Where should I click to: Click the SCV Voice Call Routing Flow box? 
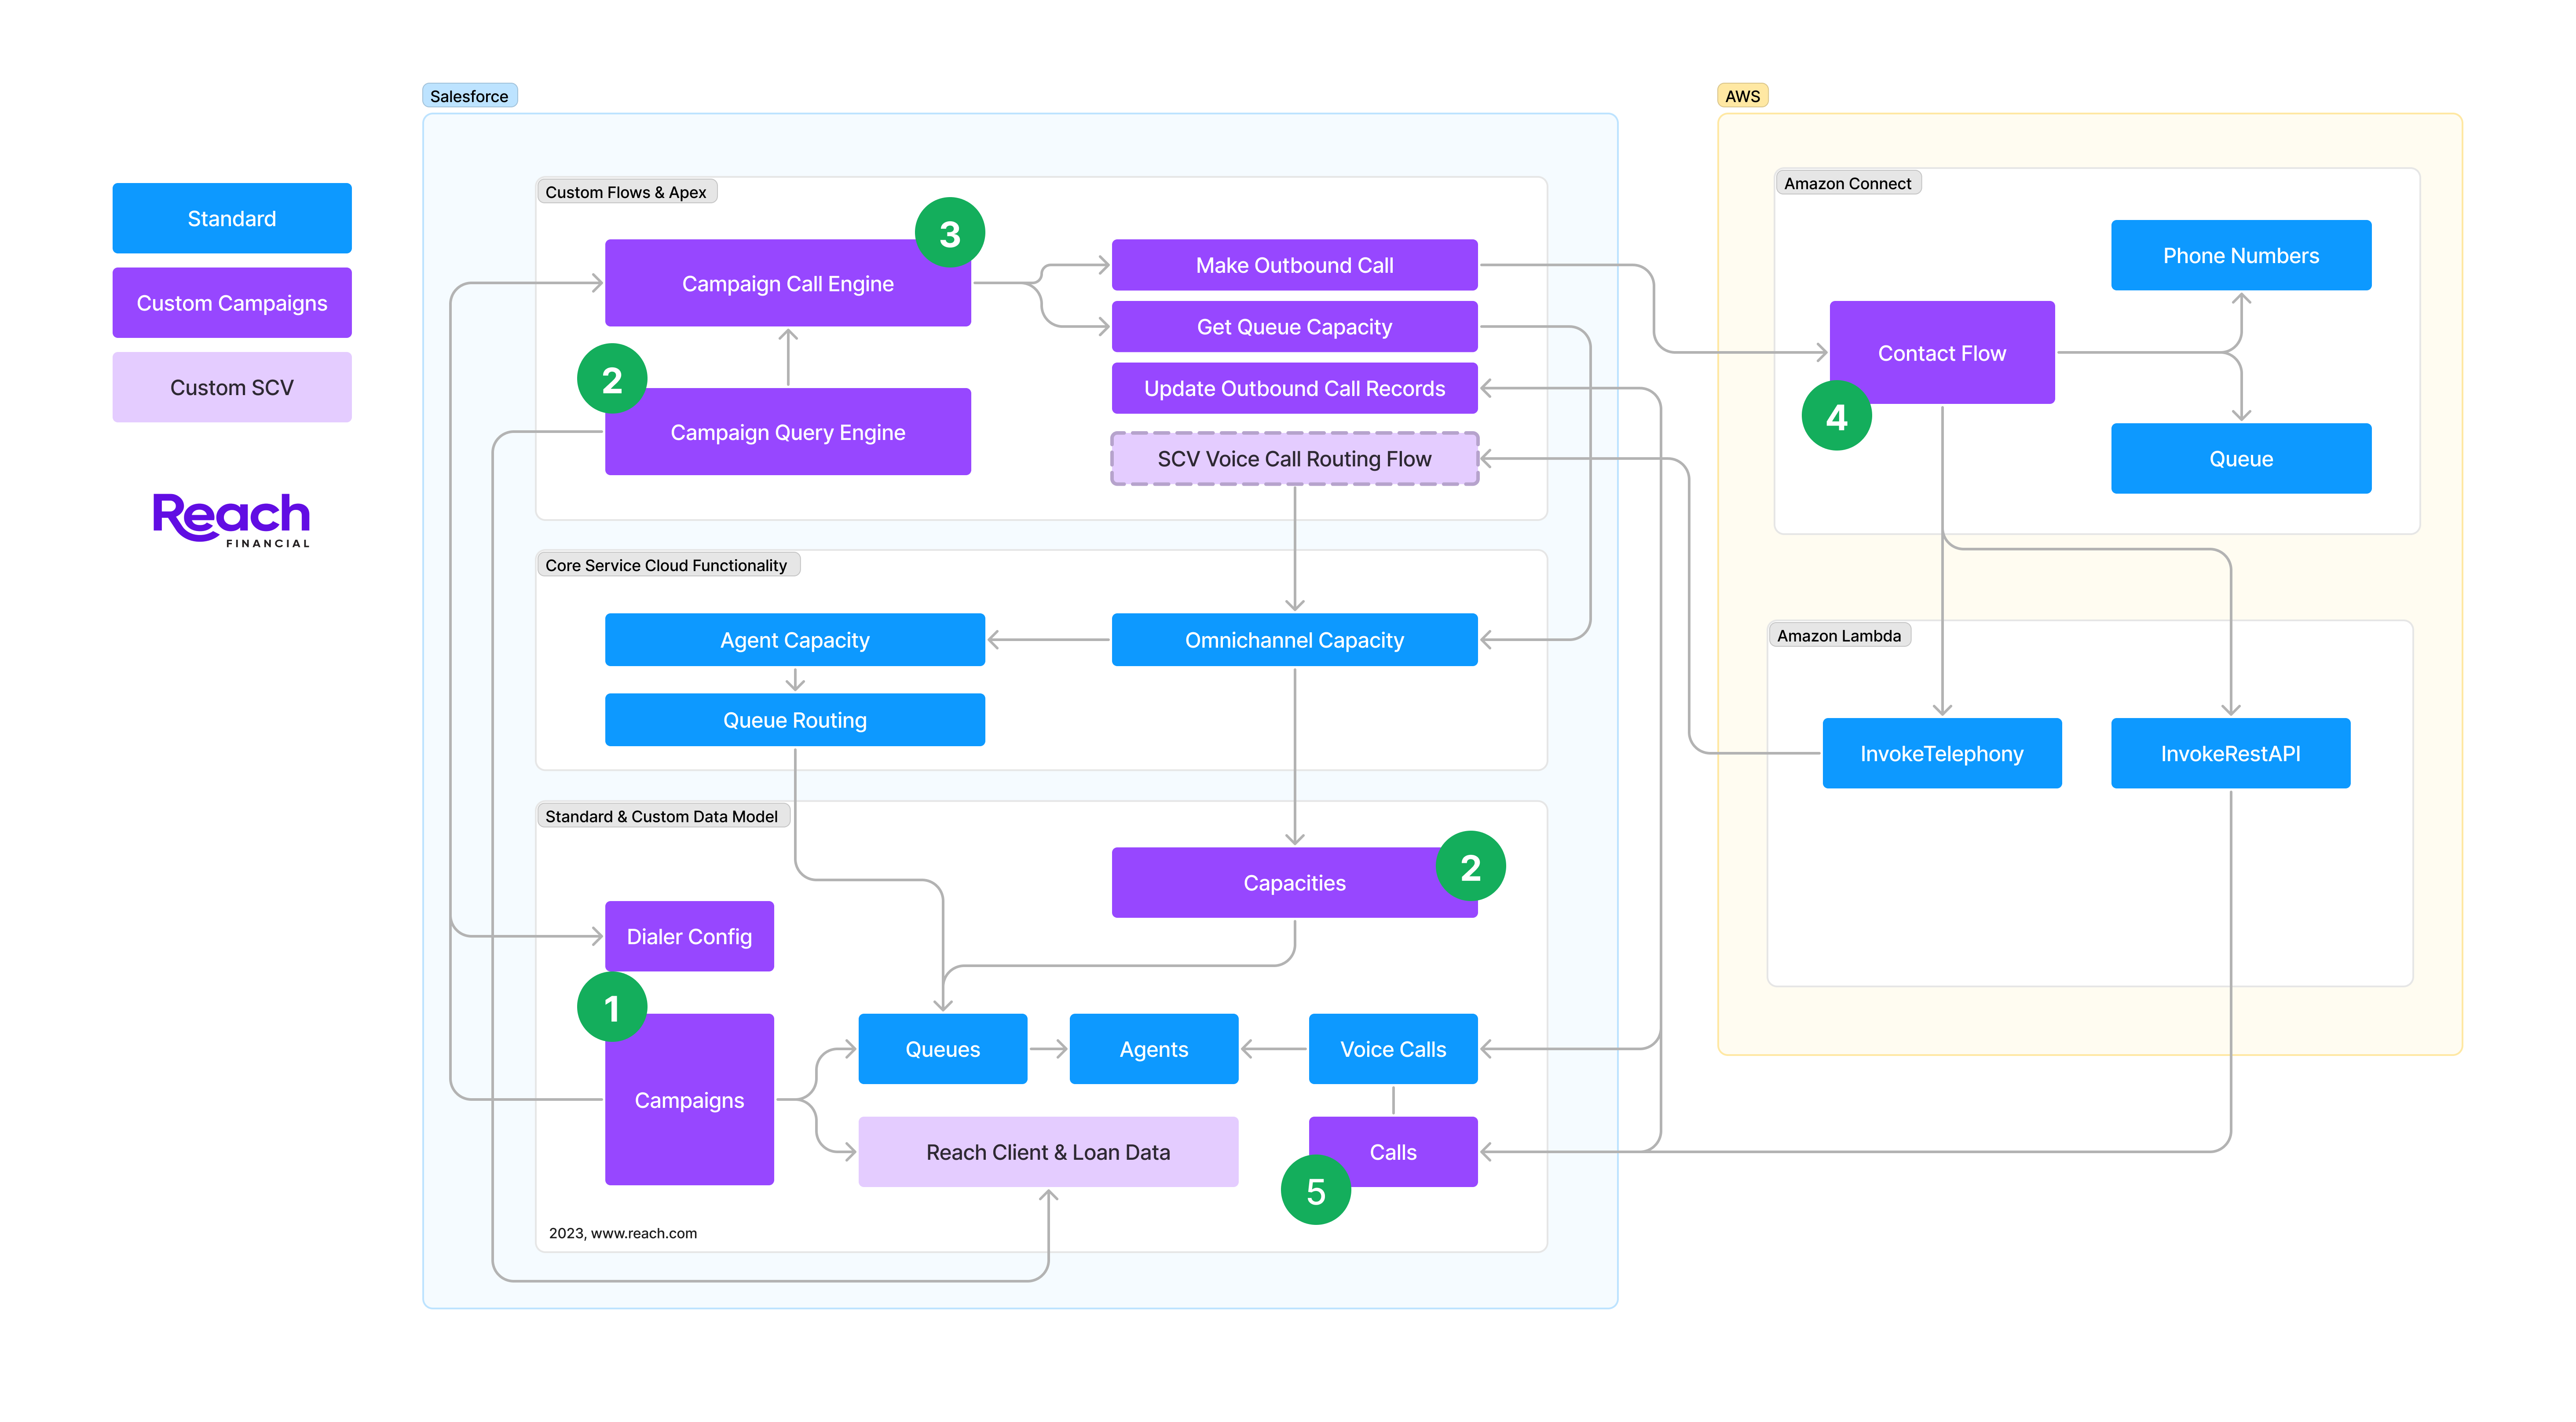pyautogui.click(x=1294, y=459)
